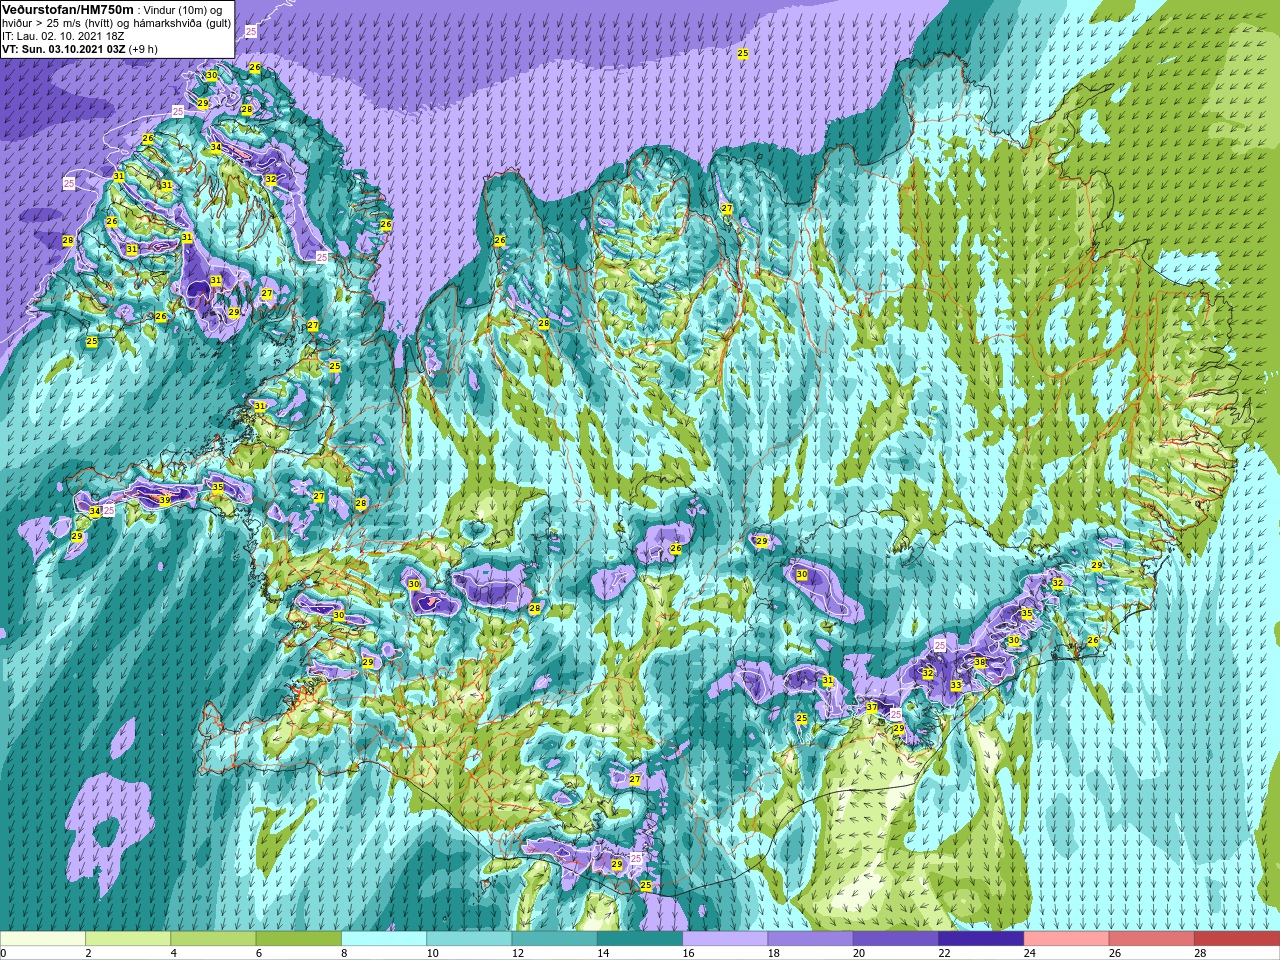Click the 14–16 m/s dark teal legend swatch
Image resolution: width=1280 pixels, height=960 pixels.
point(640,939)
